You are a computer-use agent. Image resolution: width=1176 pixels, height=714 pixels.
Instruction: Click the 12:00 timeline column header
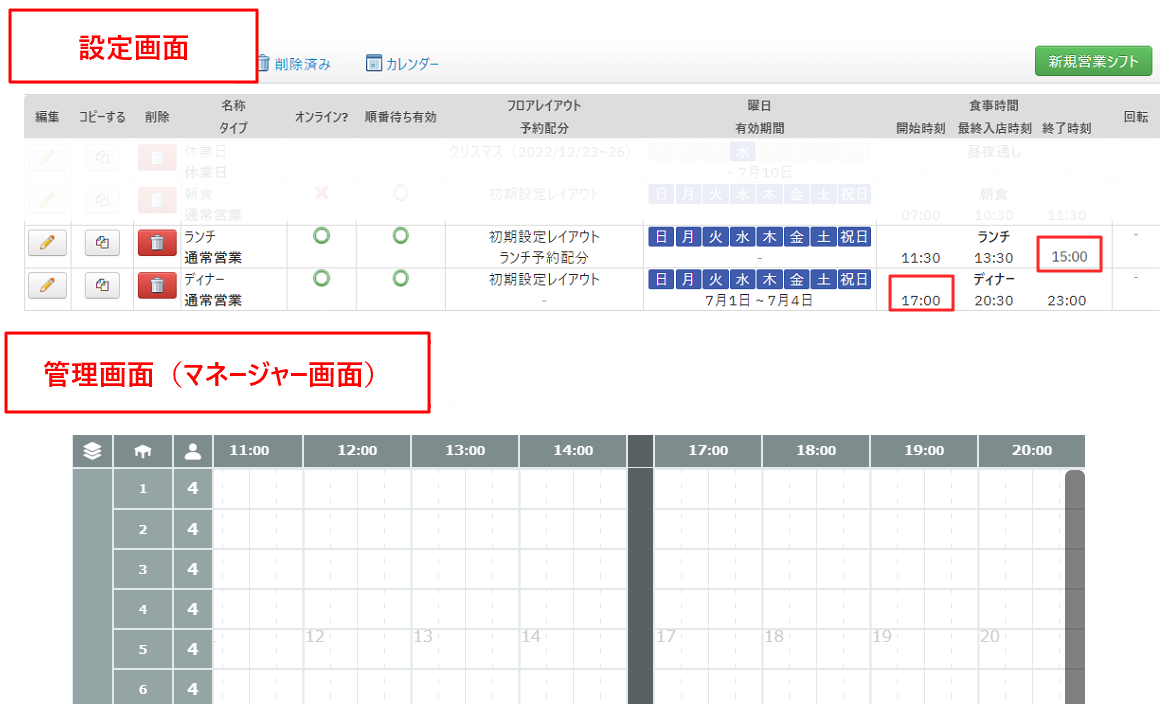pos(357,451)
